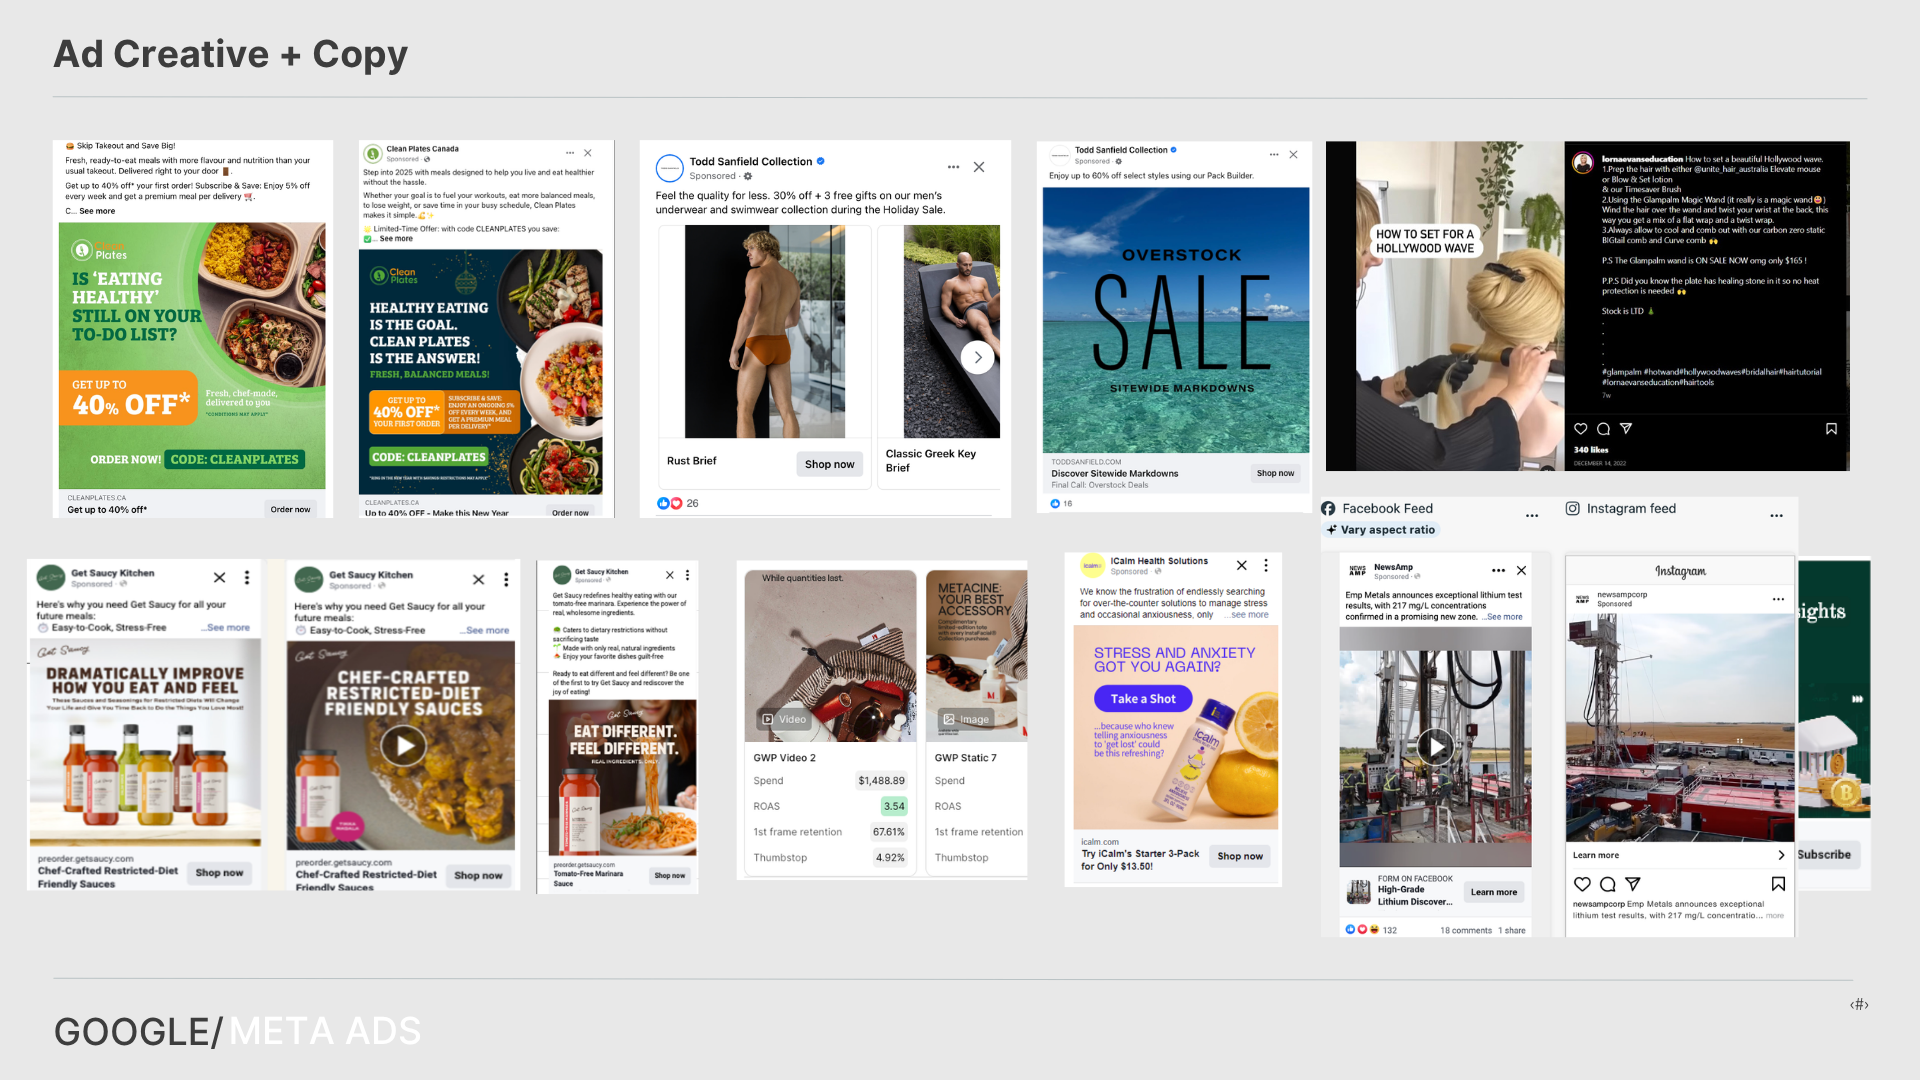Play the Get Saucy Kitchen video ad
Viewport: 1920px width, 1080px height.
[x=404, y=746]
